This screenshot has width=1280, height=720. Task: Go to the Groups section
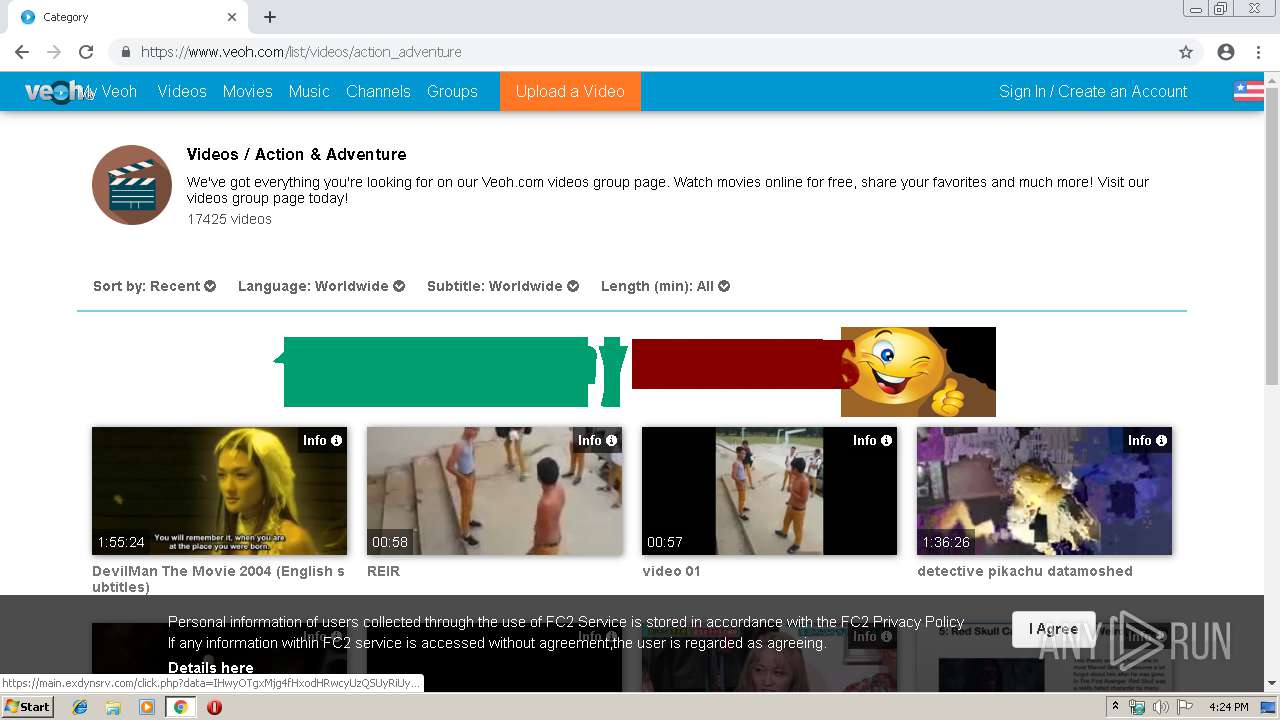click(x=452, y=91)
